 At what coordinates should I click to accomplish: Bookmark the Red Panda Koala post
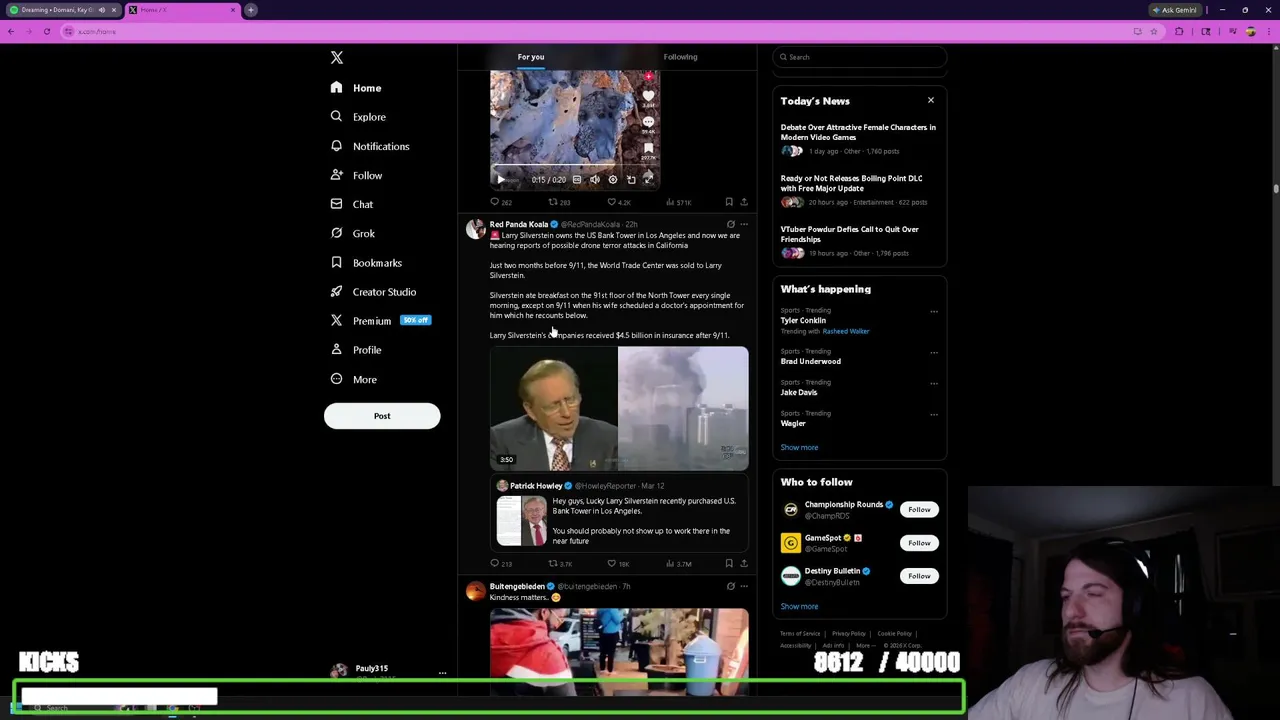(729, 564)
